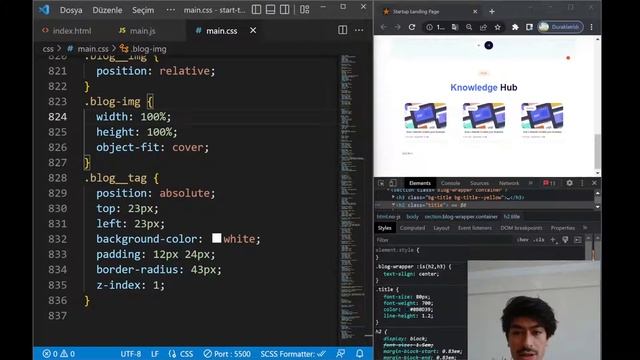Screen dimensions: 640x360
Task: Toggle secondary side bar layout icon
Action: [x=284, y=9]
